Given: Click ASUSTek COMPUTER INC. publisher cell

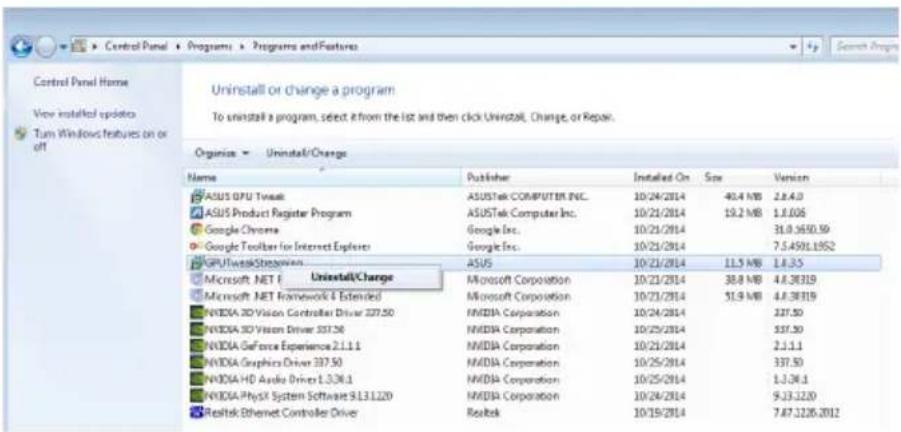Looking at the screenshot, I should pyautogui.click(x=529, y=196).
